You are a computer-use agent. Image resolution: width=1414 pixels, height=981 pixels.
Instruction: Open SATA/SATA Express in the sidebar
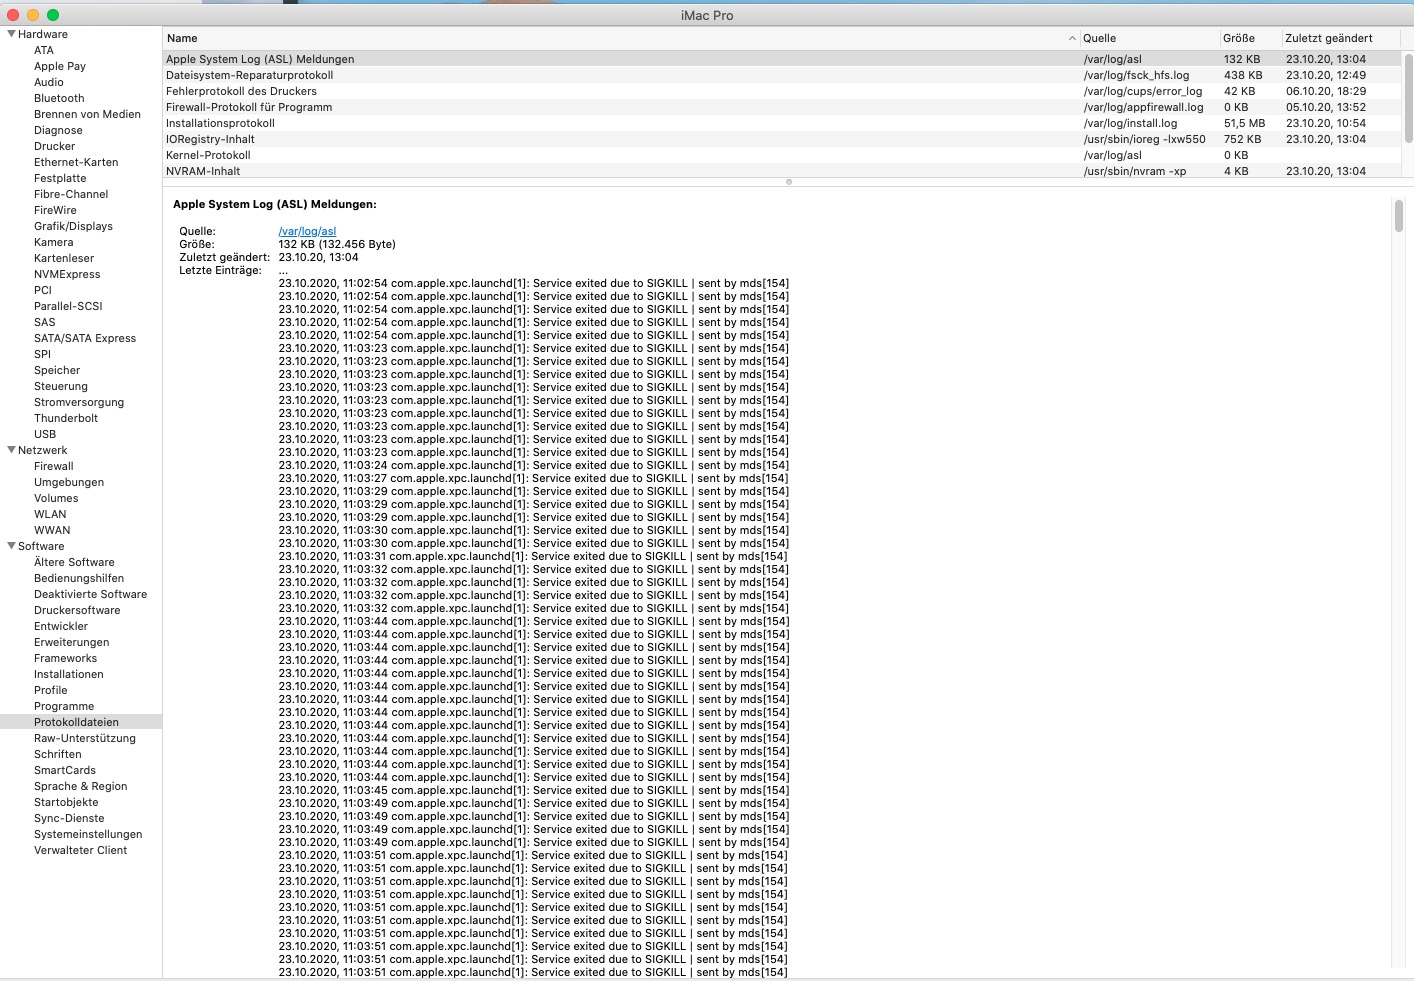85,338
